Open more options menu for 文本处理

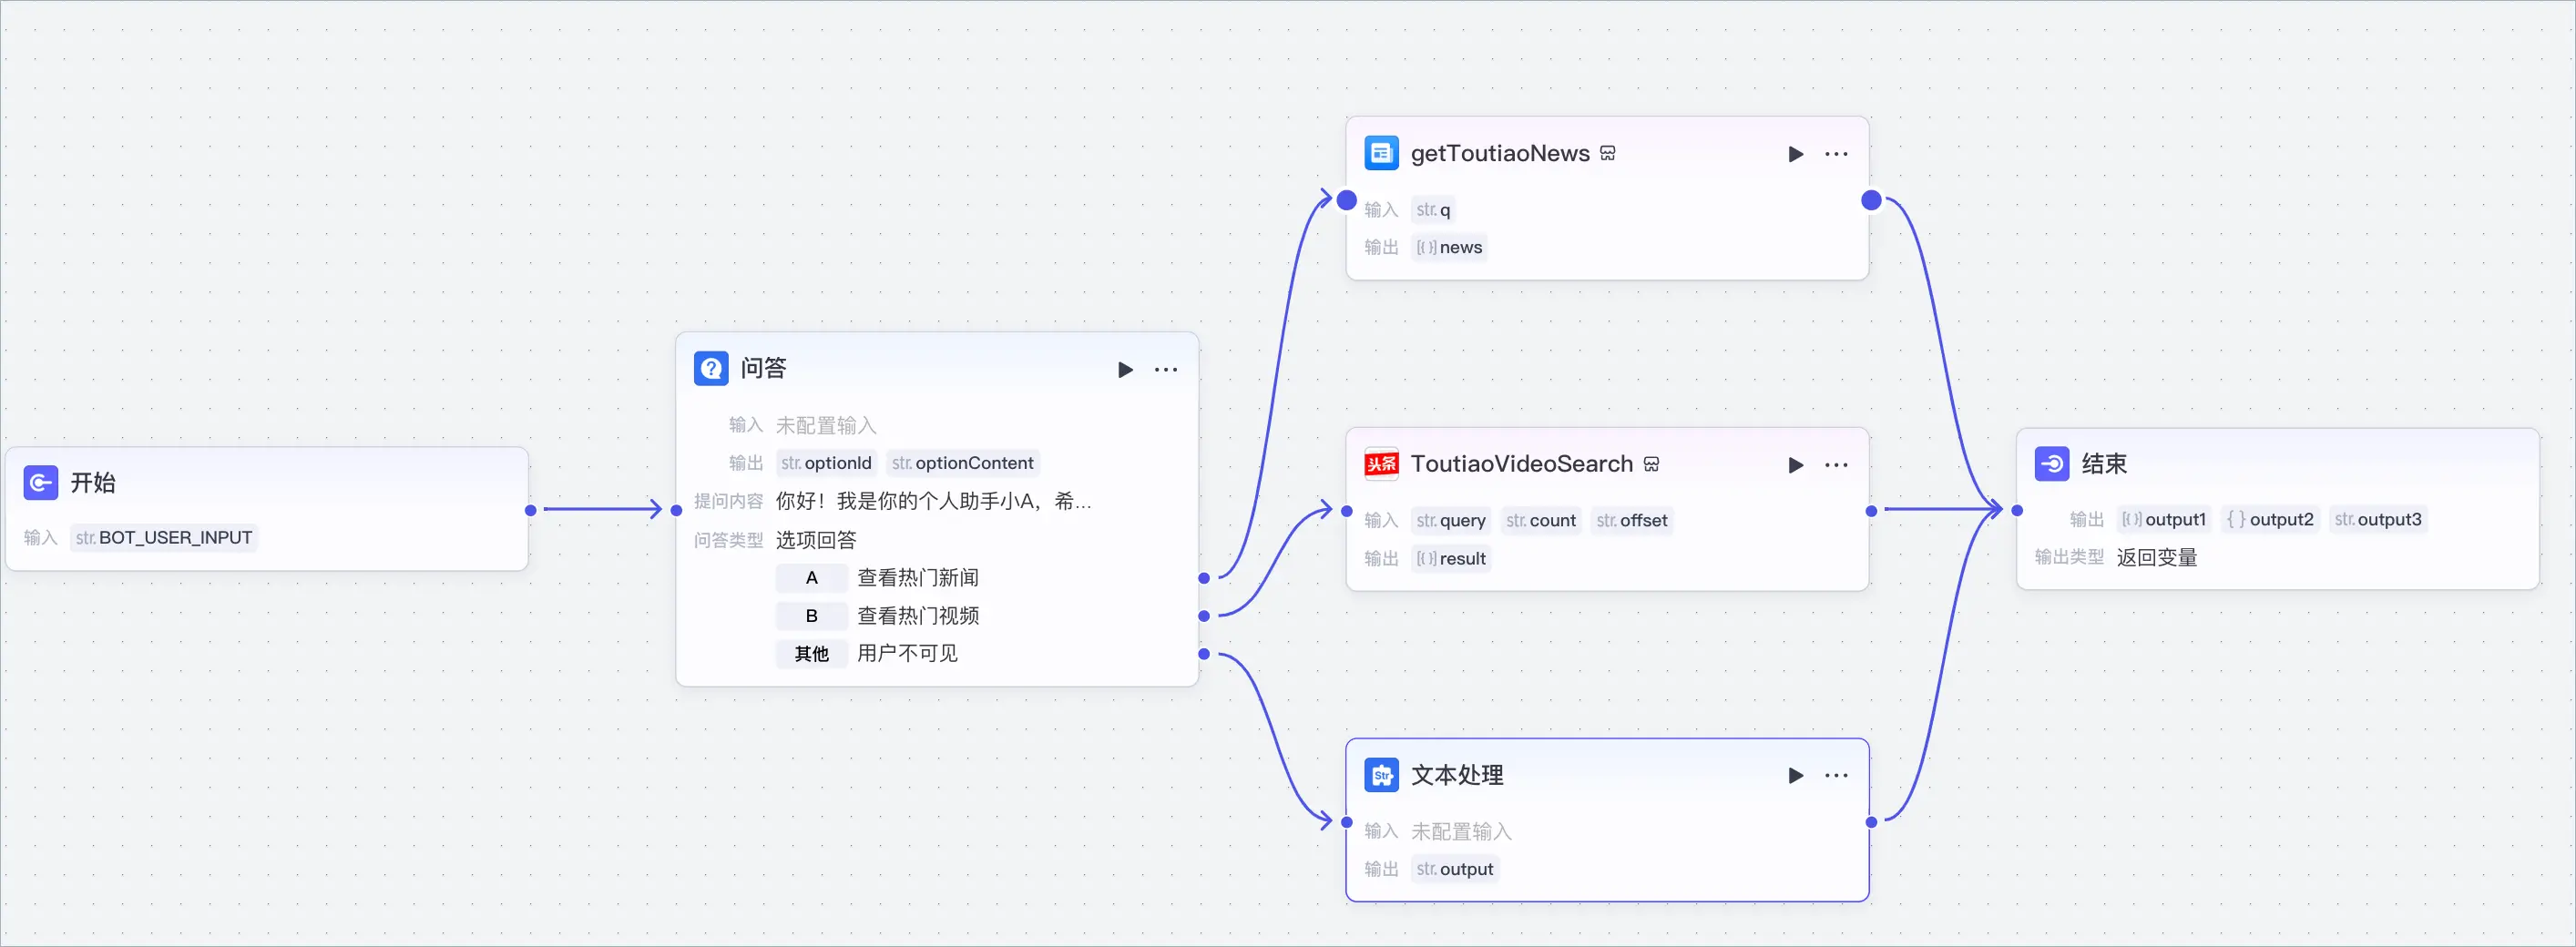pos(1836,776)
